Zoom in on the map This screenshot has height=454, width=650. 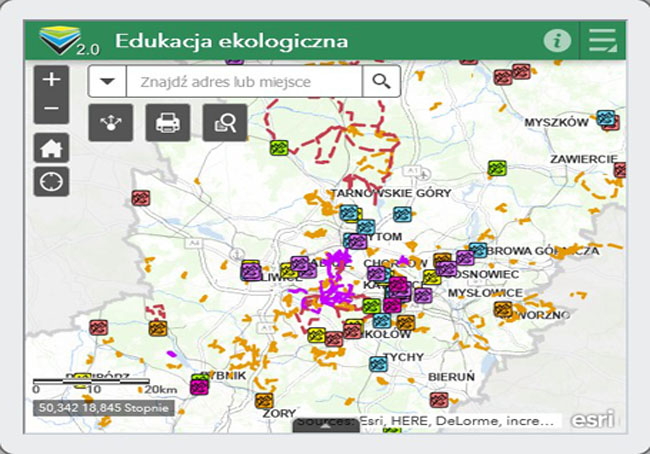click(51, 79)
